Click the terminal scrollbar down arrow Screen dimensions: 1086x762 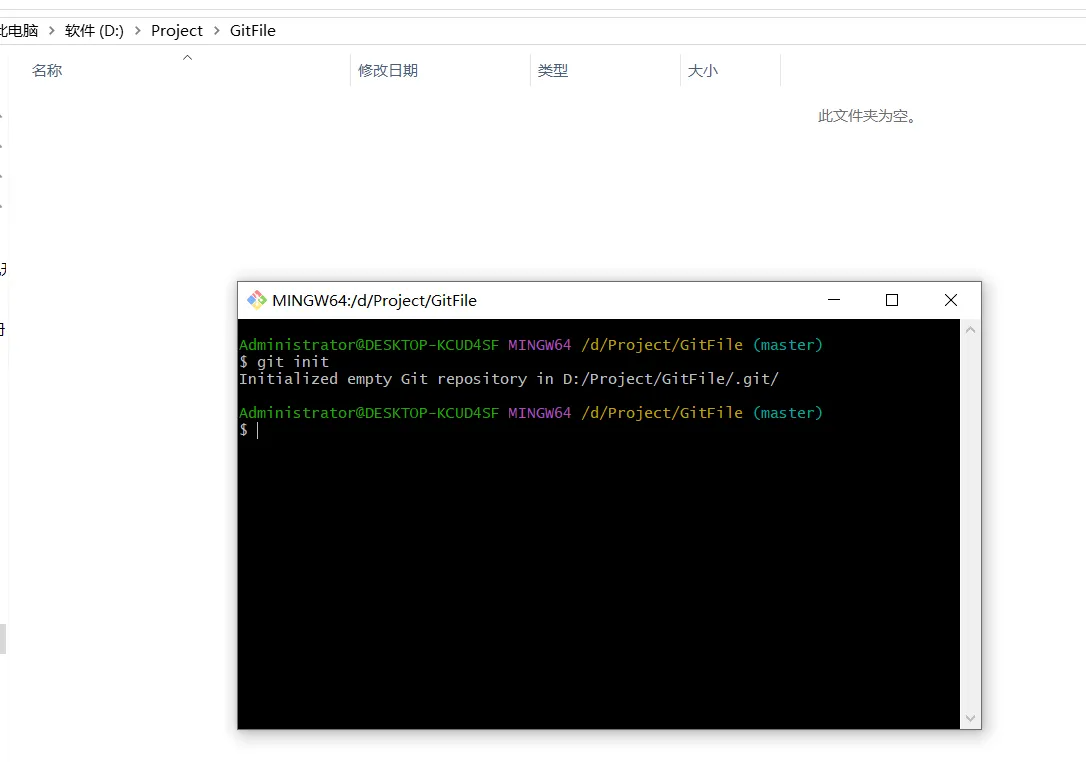970,718
